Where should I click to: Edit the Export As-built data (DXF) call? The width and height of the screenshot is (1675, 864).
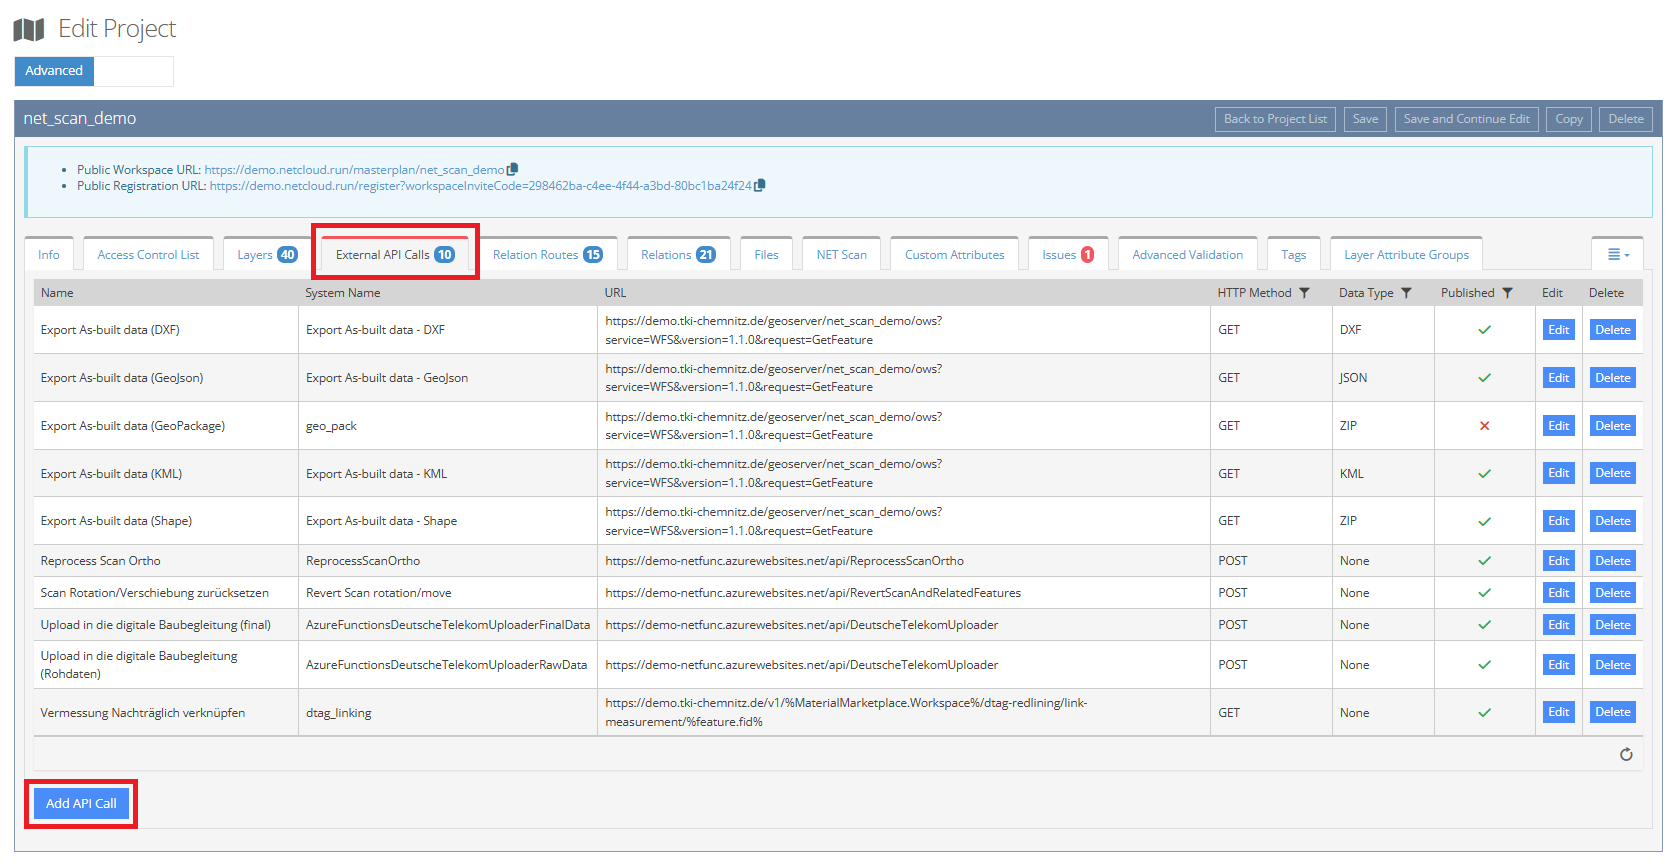(1558, 330)
